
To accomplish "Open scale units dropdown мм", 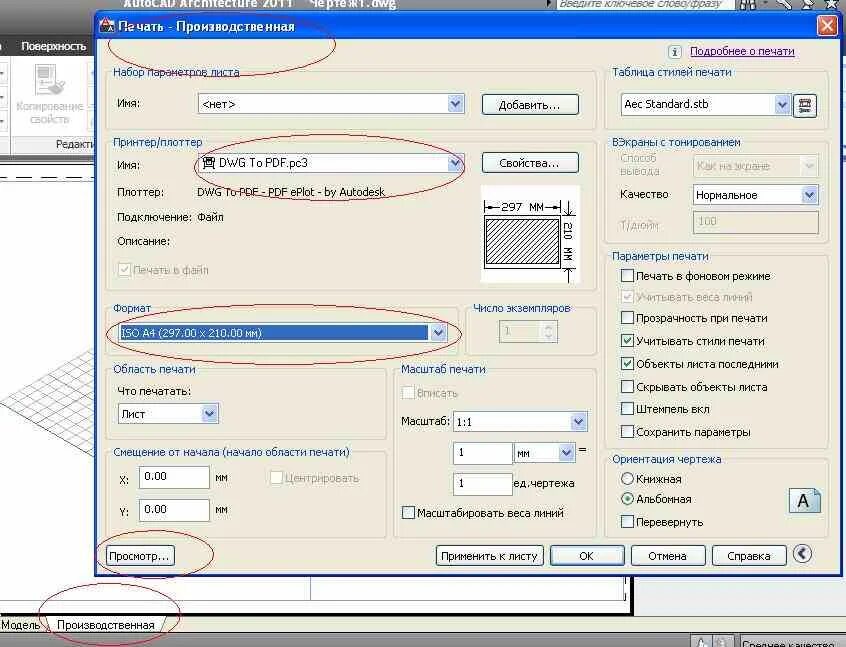I will tap(544, 453).
